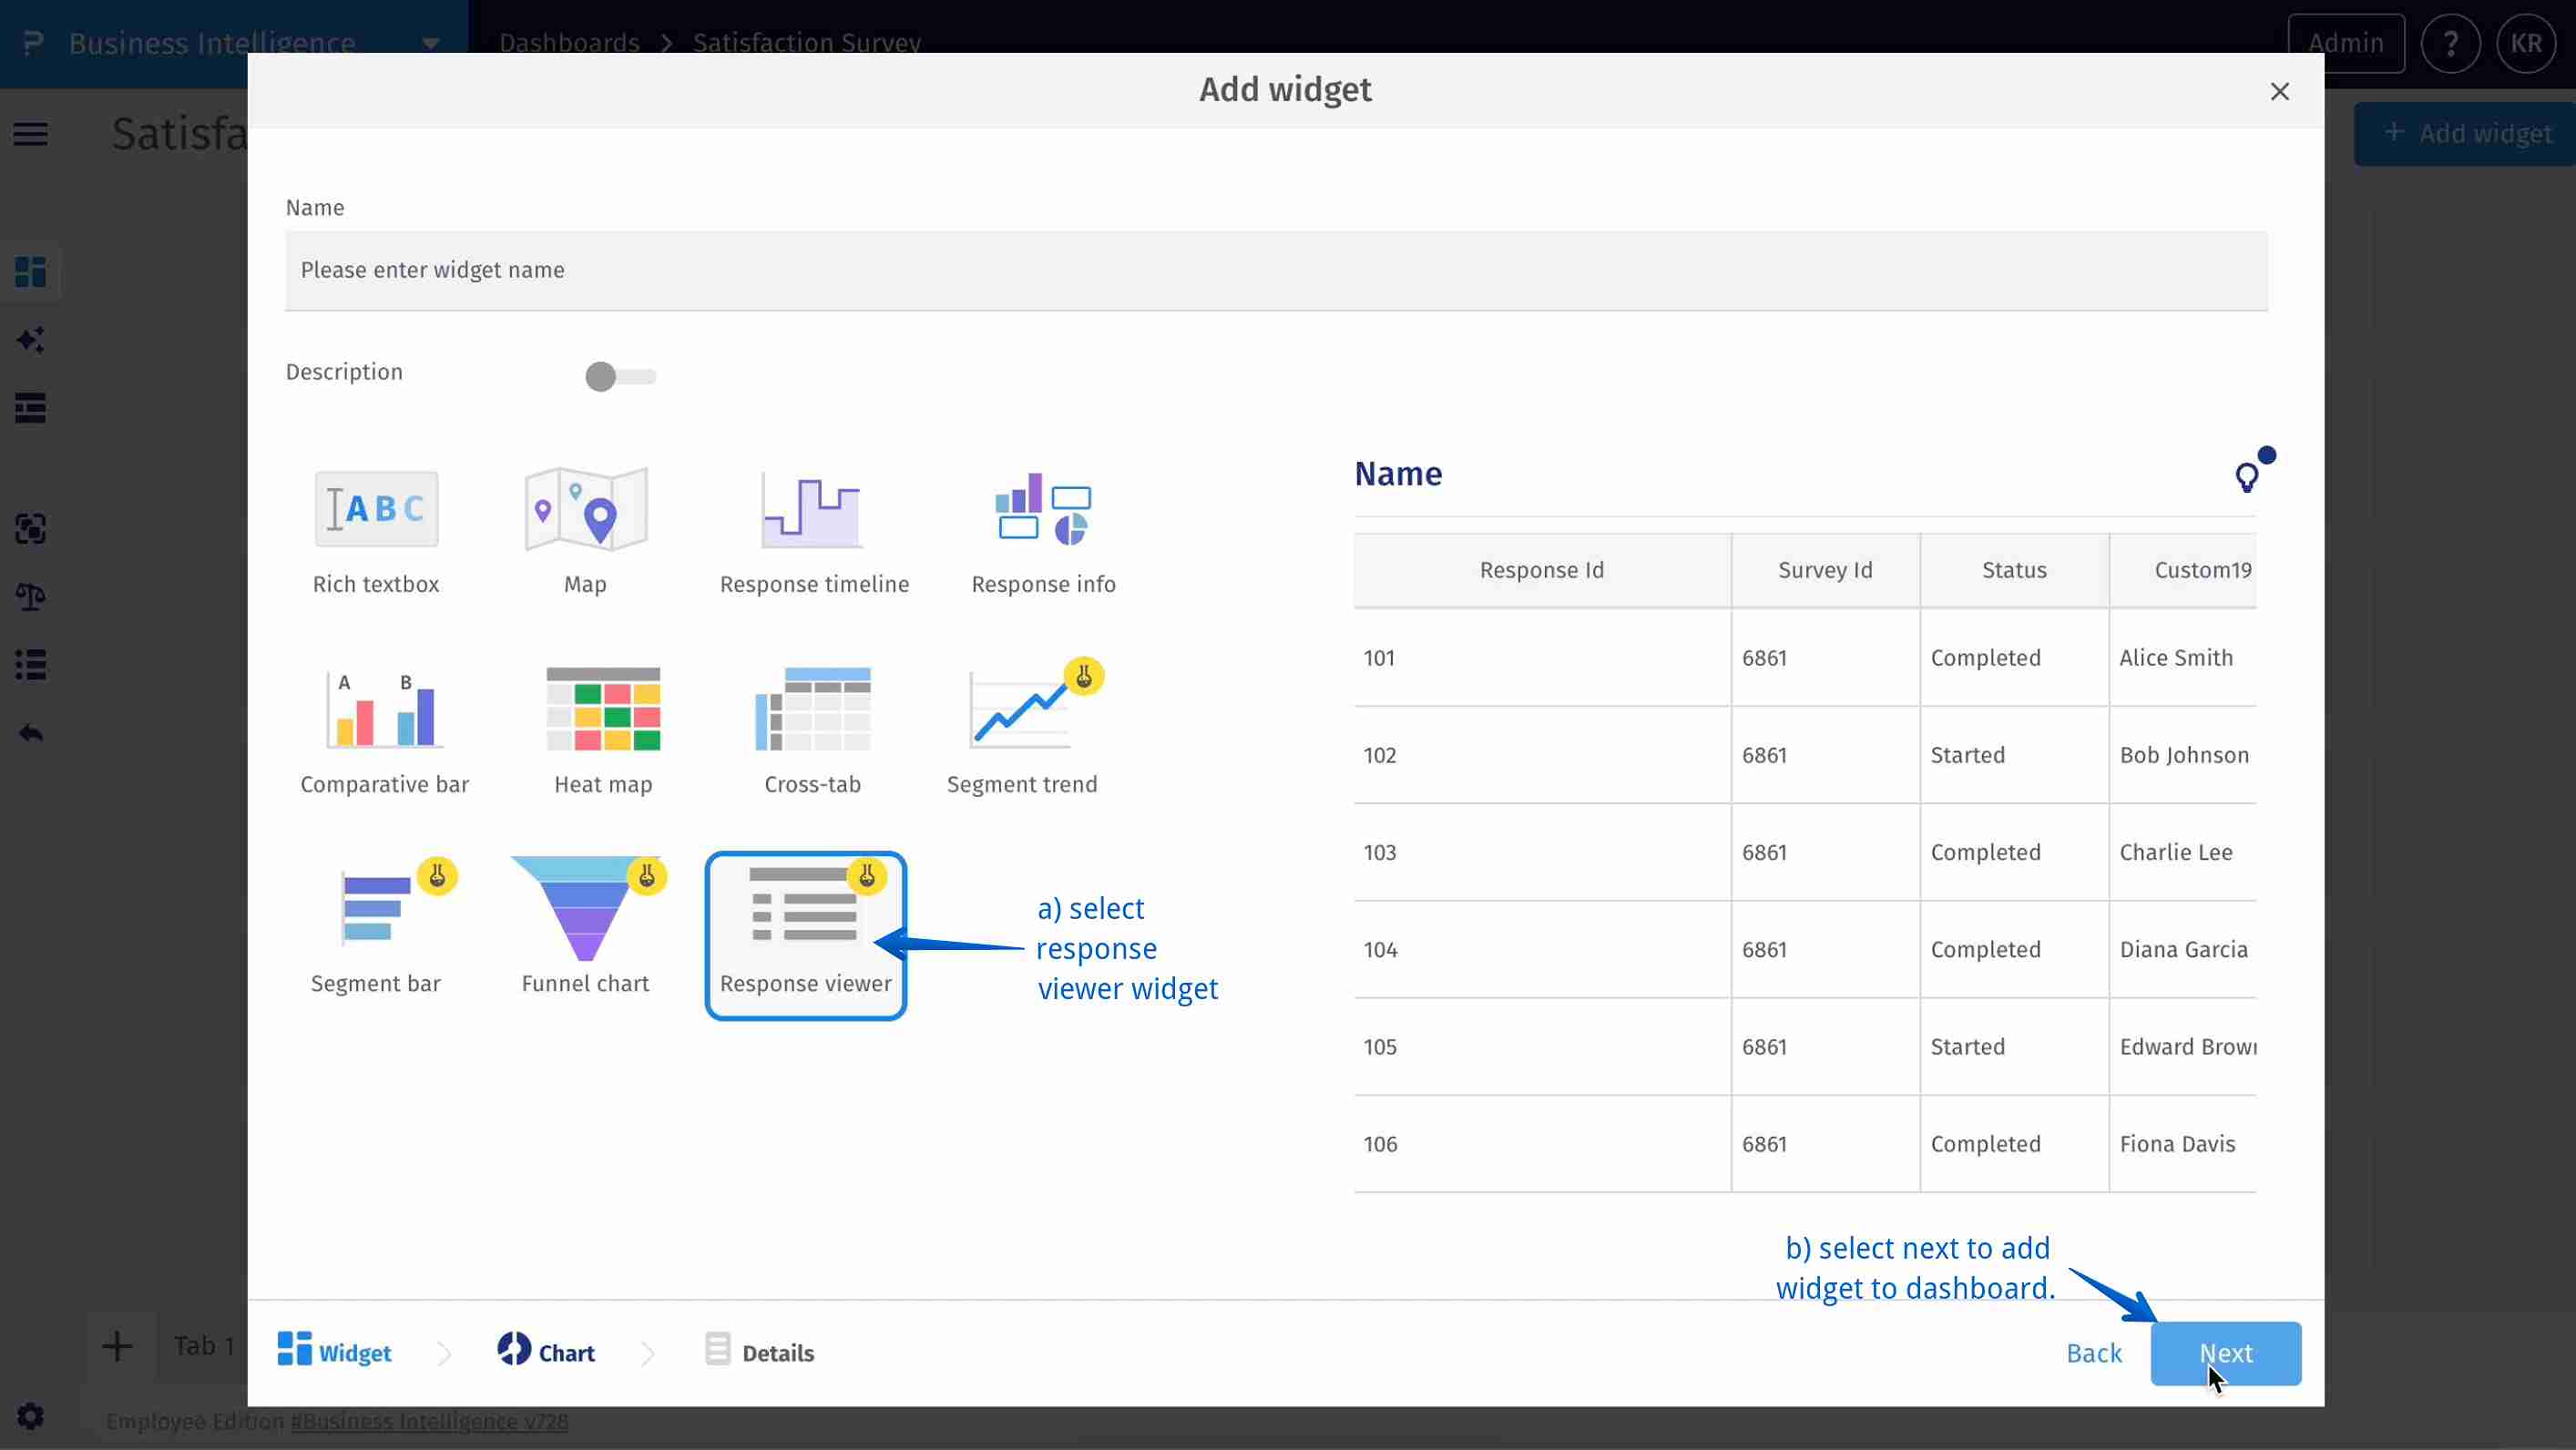
Task: Expand the hamburger navigation menu
Action: [31, 134]
